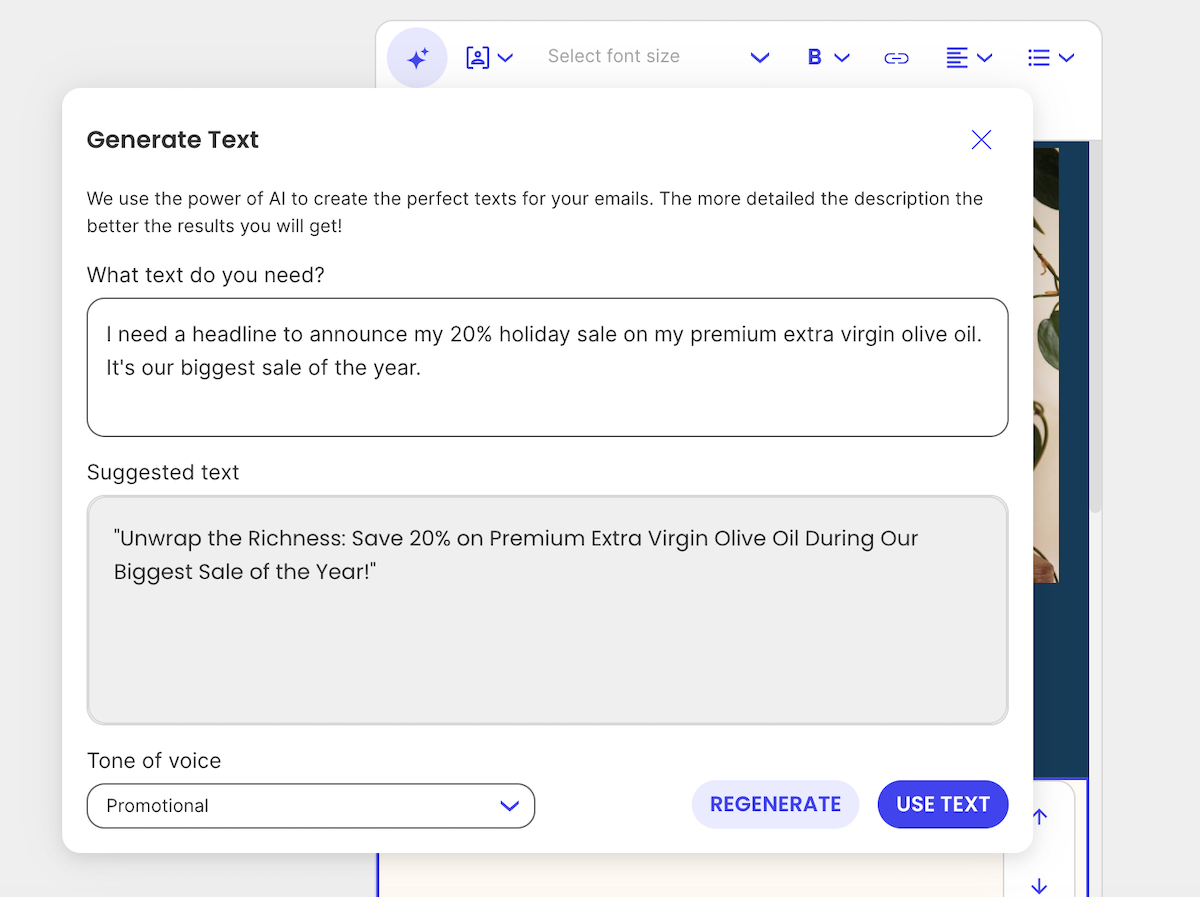The height and width of the screenshot is (897, 1200).
Task: Expand the list style dropdown chevron
Action: pyautogui.click(x=1066, y=58)
